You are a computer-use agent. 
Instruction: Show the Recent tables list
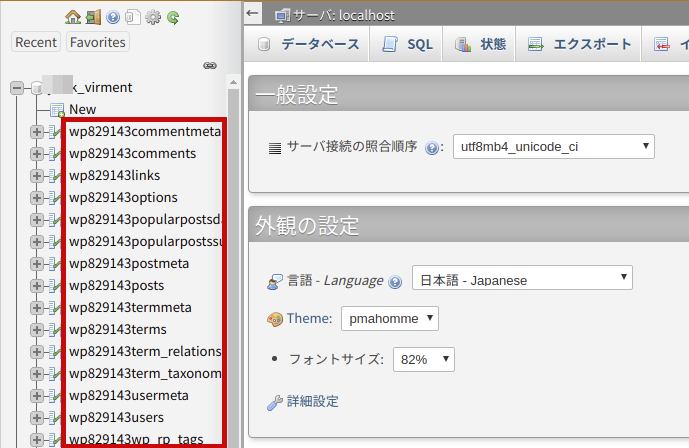coord(36,42)
